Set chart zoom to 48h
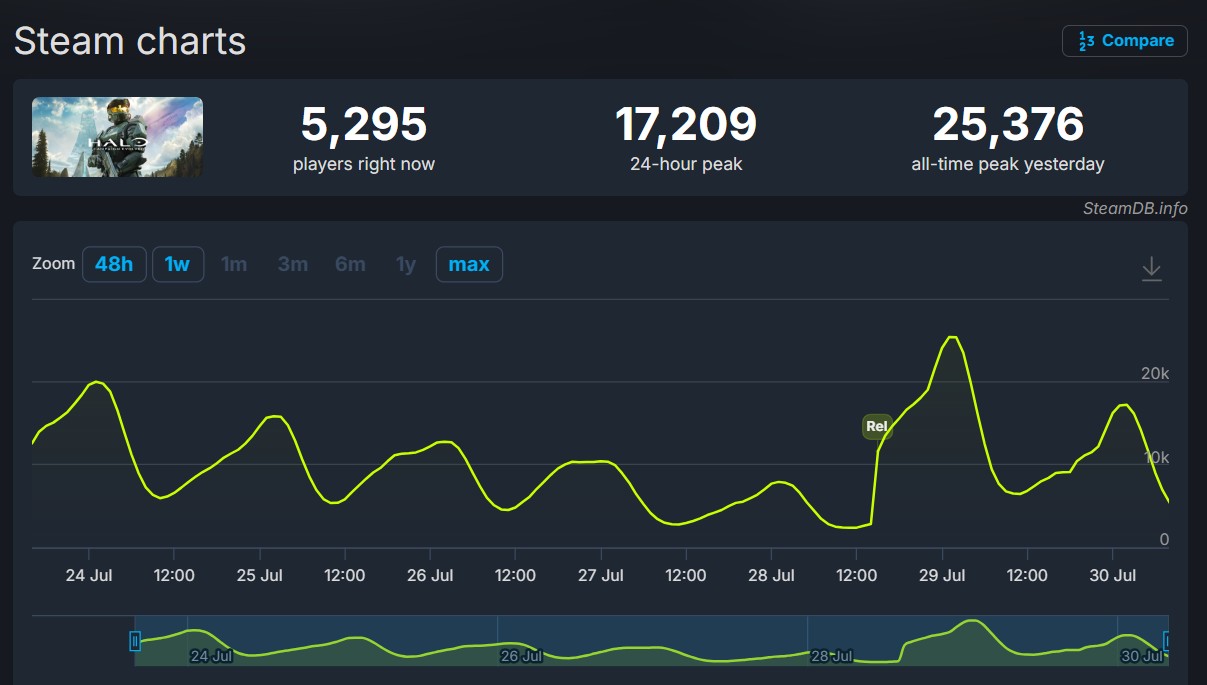The width and height of the screenshot is (1207, 685). coord(114,264)
